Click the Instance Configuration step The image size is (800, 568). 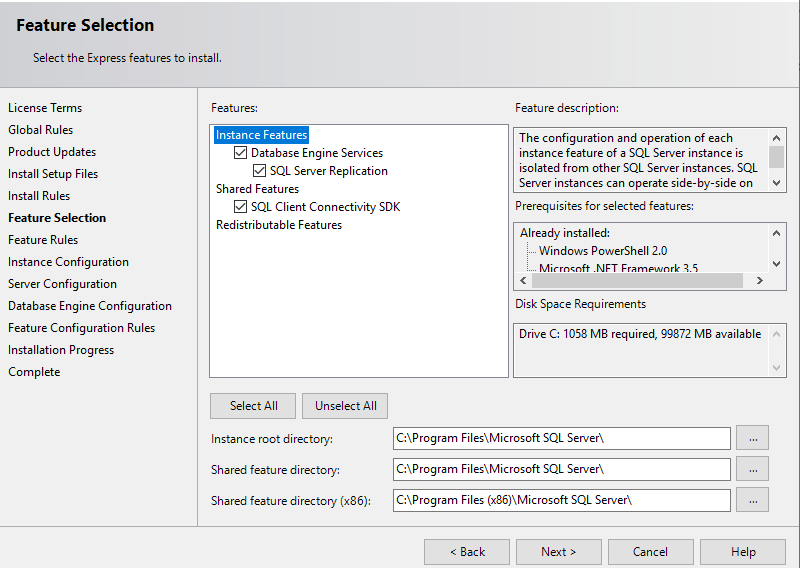pyautogui.click(x=68, y=262)
